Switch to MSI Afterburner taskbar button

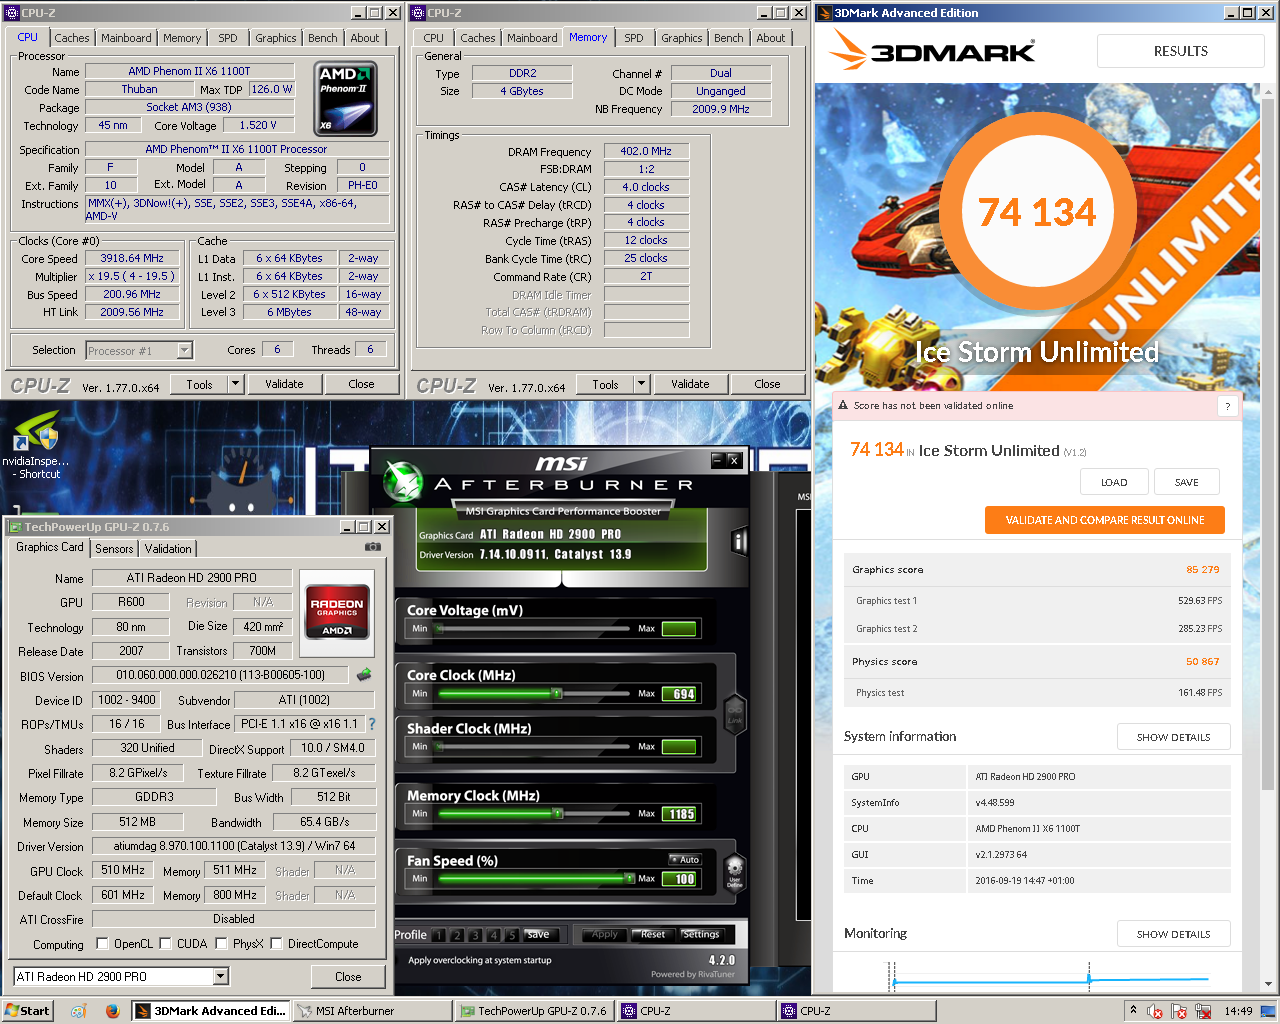[372, 1011]
